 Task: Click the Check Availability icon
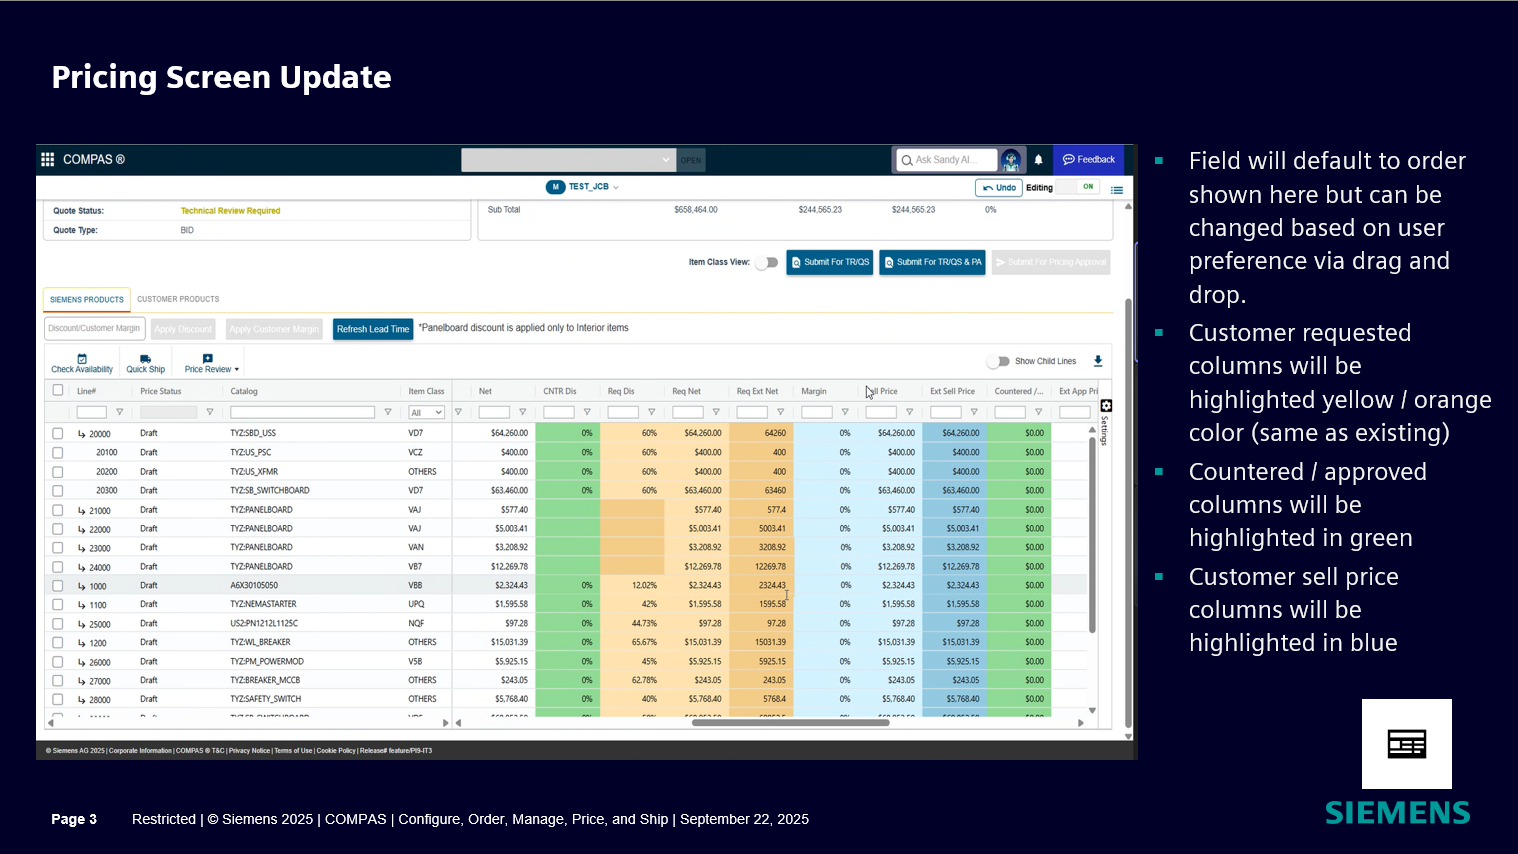(x=82, y=359)
